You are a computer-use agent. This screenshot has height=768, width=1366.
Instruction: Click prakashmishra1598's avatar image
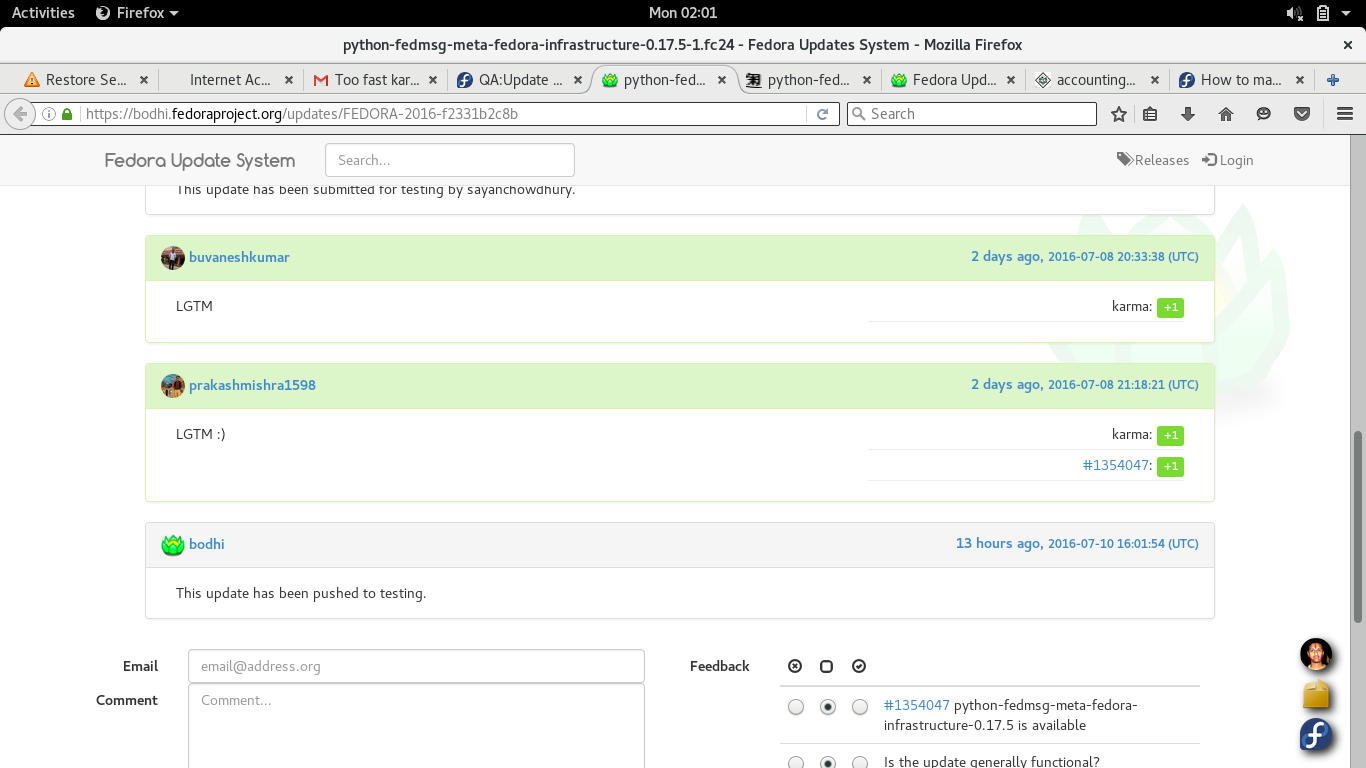[x=173, y=386]
